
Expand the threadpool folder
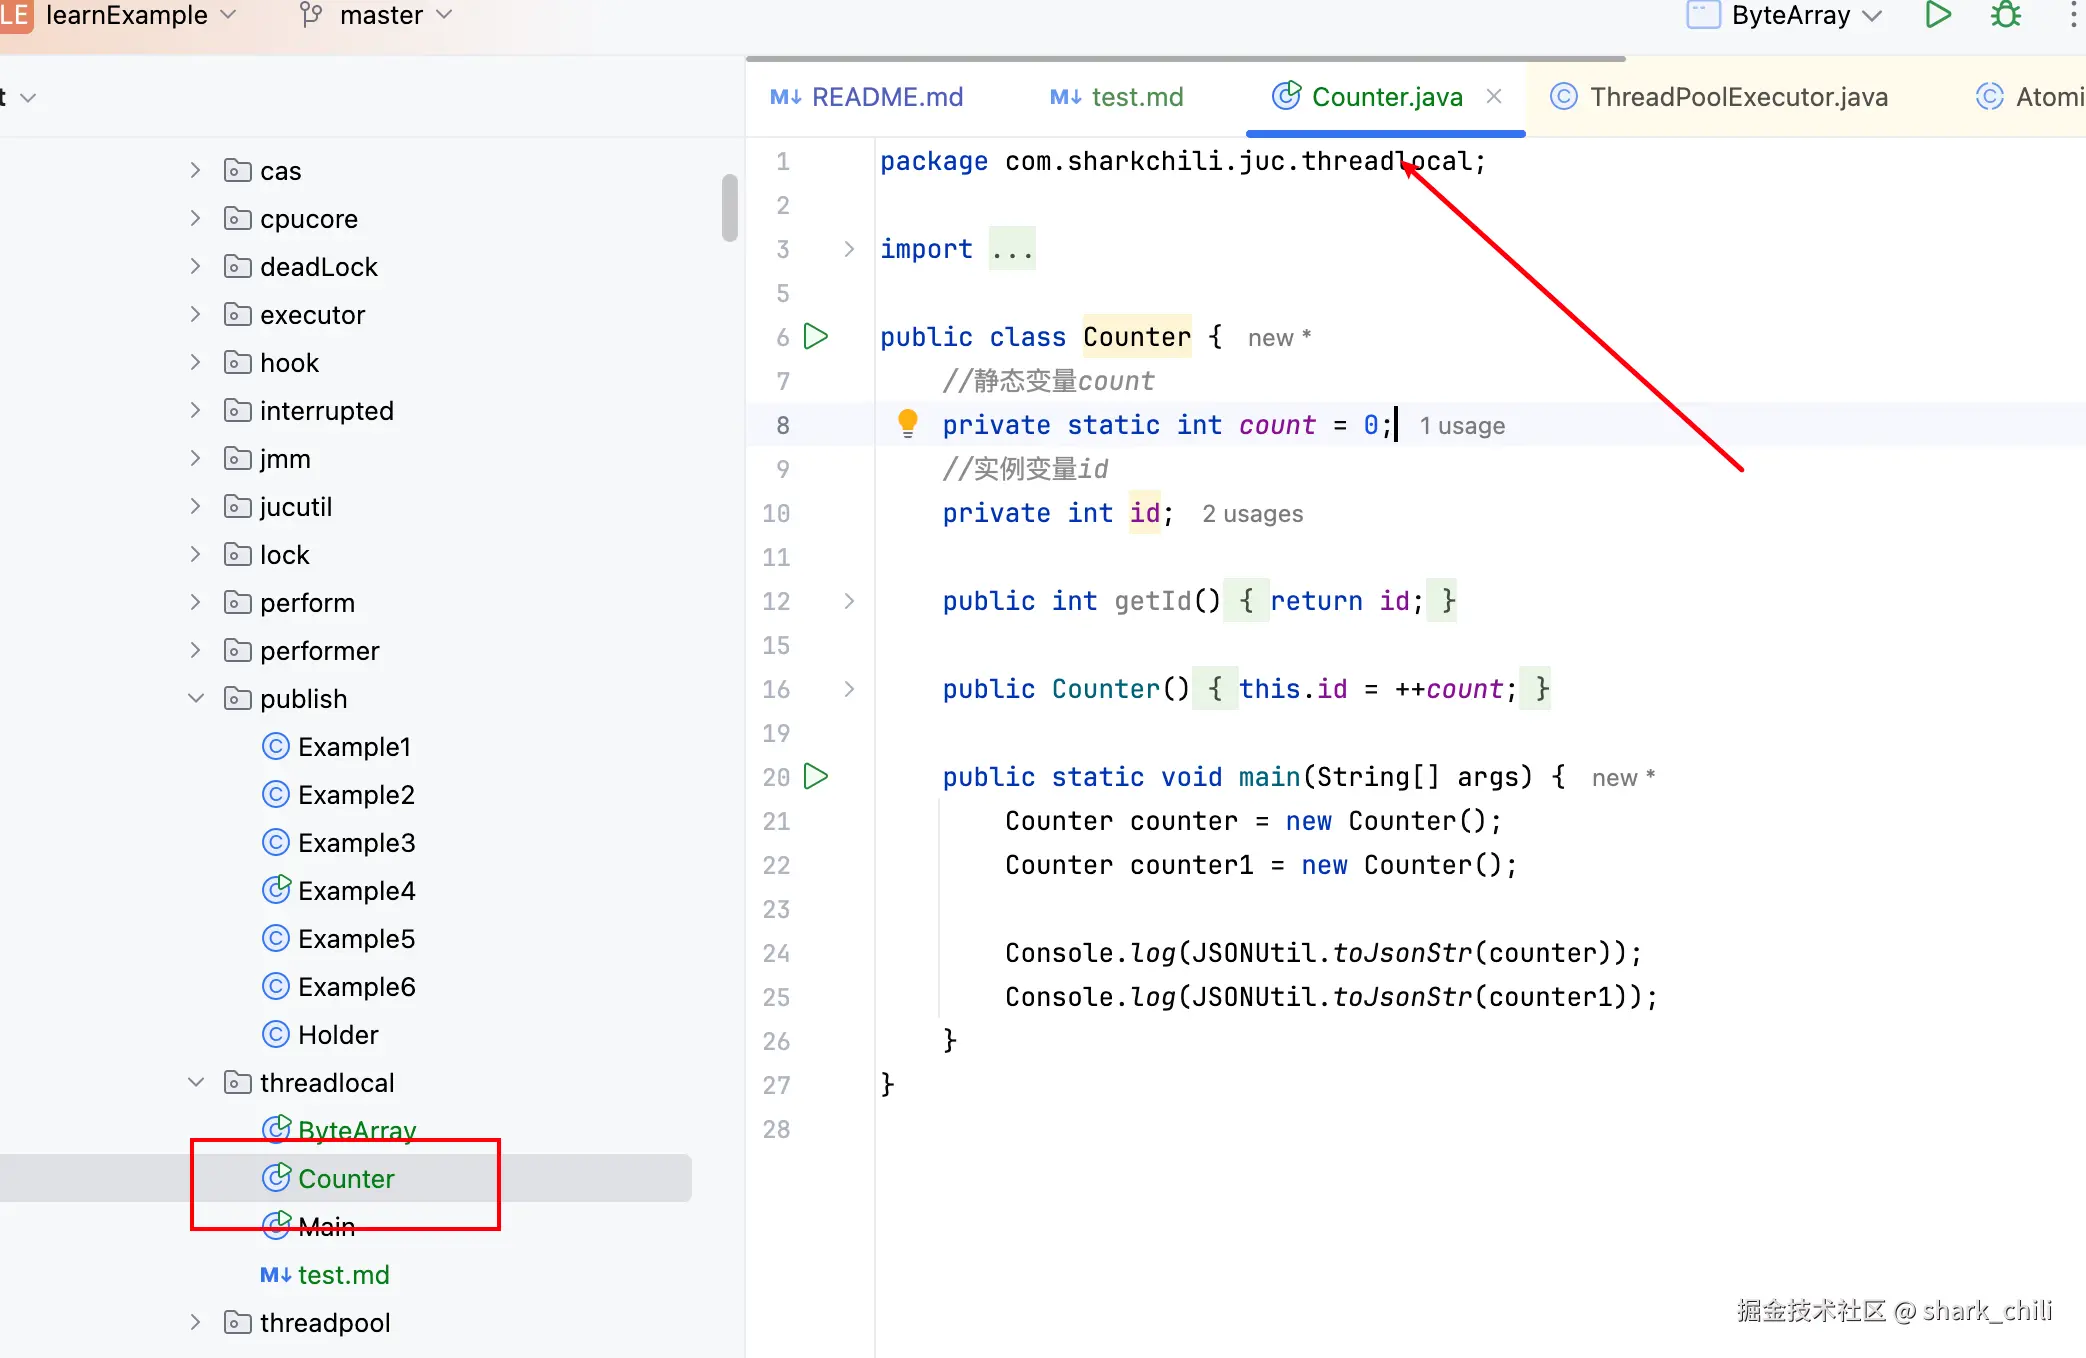click(196, 1323)
